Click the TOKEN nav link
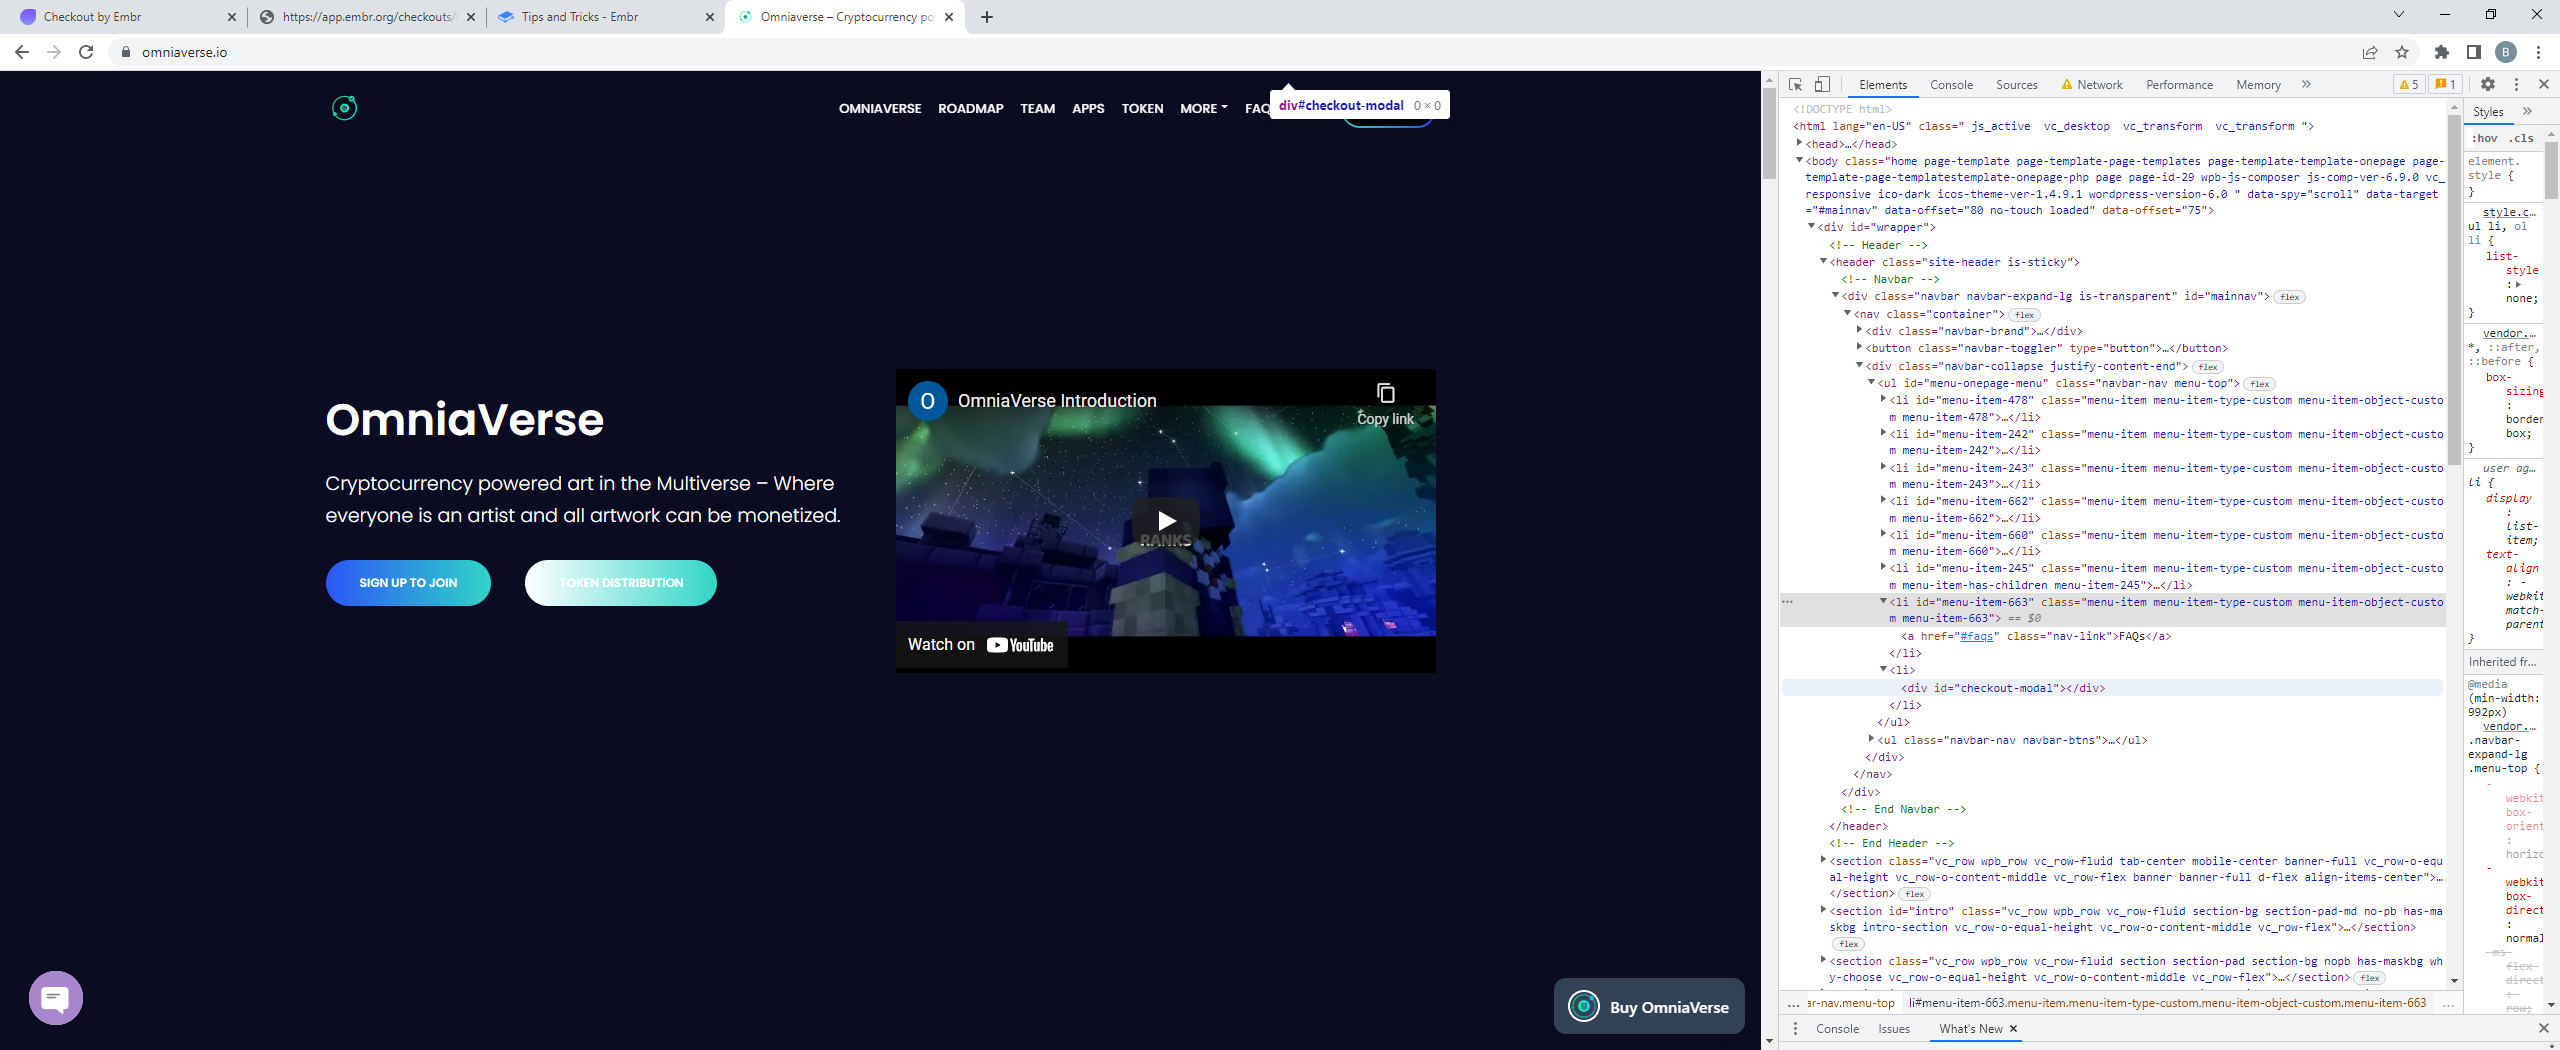This screenshot has width=2560, height=1050. pos(1142,109)
